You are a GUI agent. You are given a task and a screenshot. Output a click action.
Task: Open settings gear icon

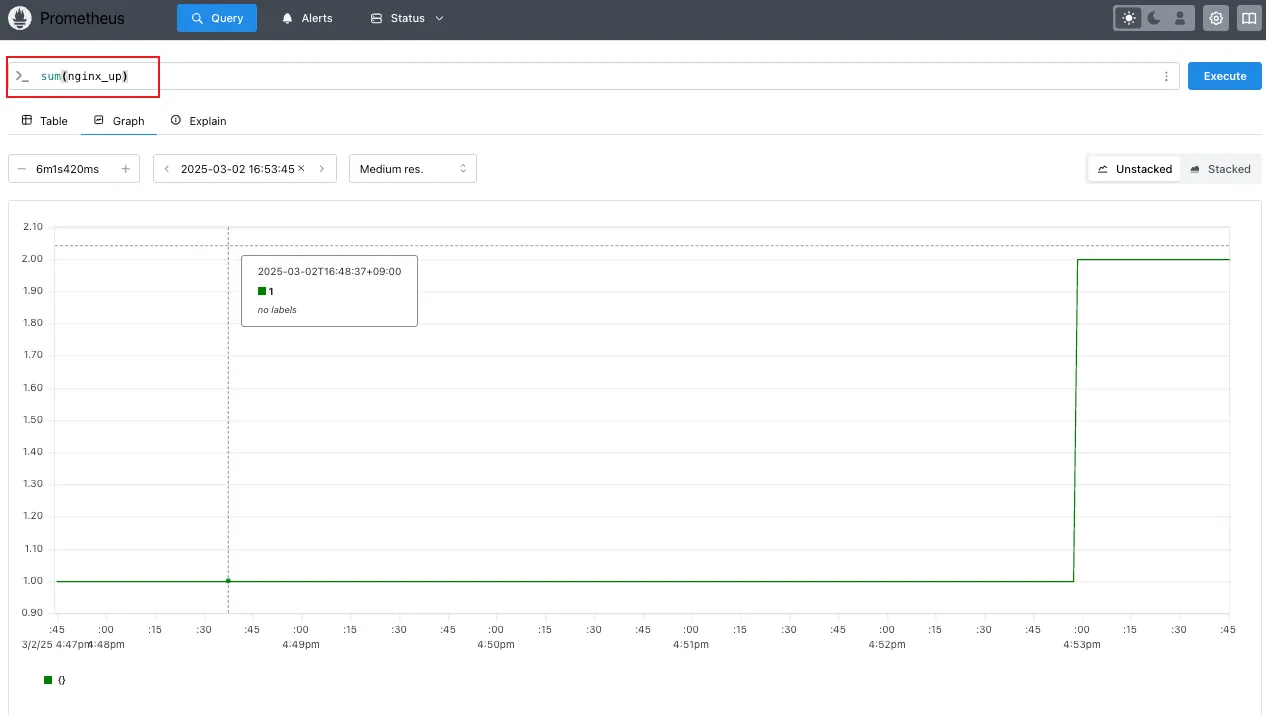(1216, 18)
